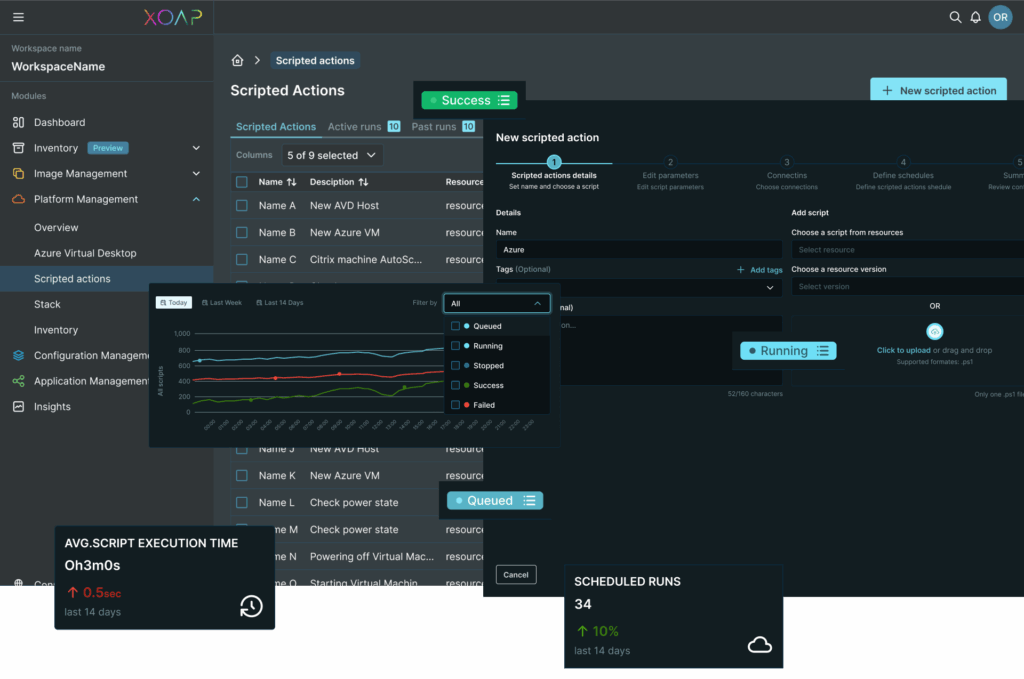This screenshot has width=1024, height=679.
Task: Click the Name input field containing Azure
Action: pos(638,250)
